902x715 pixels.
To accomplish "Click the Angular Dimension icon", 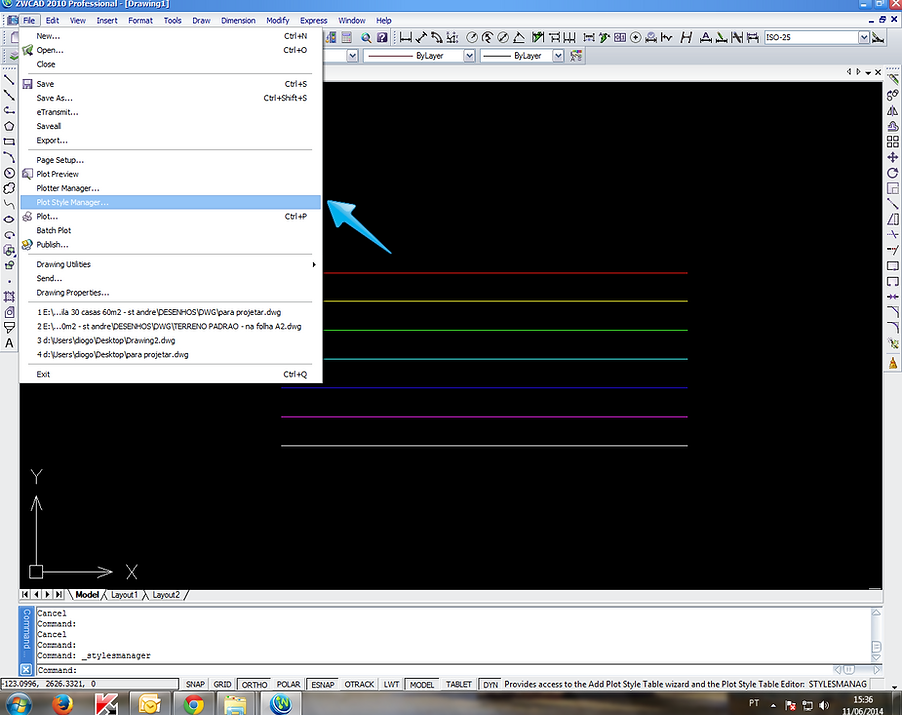I will [518, 37].
